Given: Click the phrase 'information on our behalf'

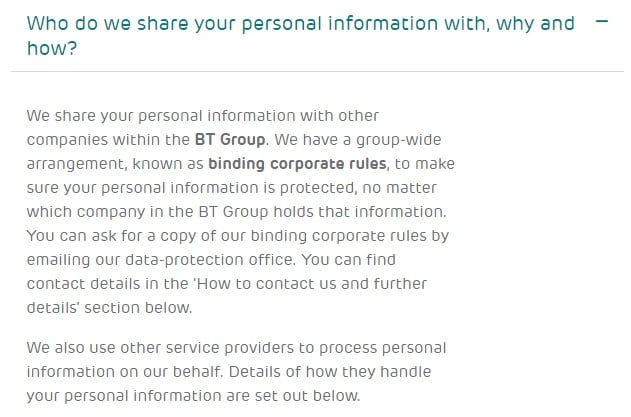Looking at the screenshot, I should pyautogui.click(x=124, y=371).
